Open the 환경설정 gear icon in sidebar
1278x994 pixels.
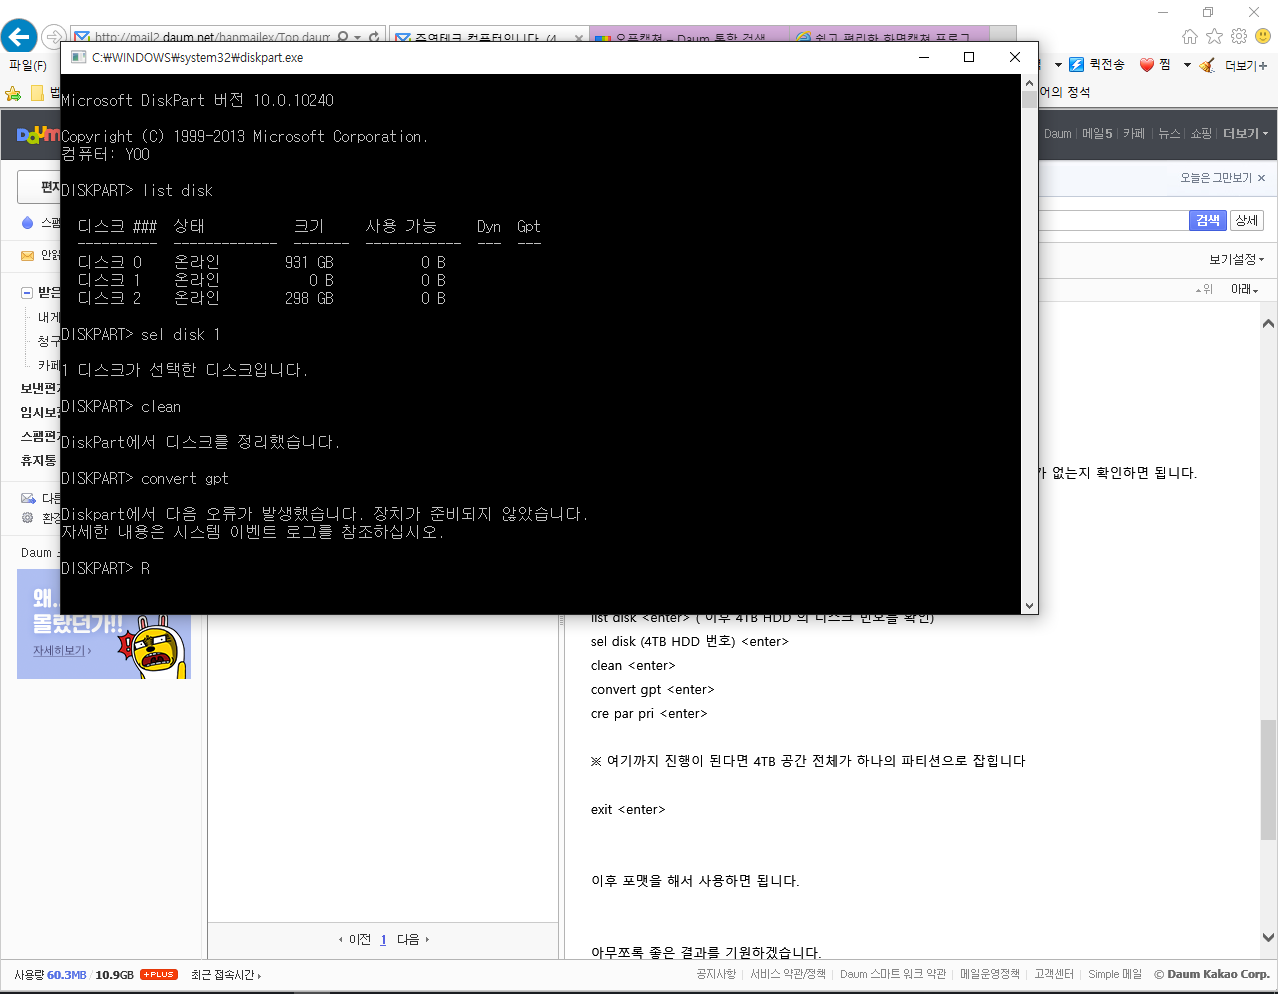tap(28, 518)
